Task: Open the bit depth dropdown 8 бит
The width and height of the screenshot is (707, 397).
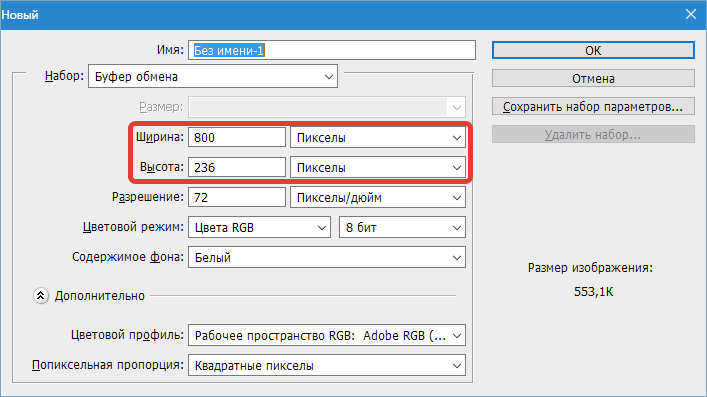Action: click(402, 227)
